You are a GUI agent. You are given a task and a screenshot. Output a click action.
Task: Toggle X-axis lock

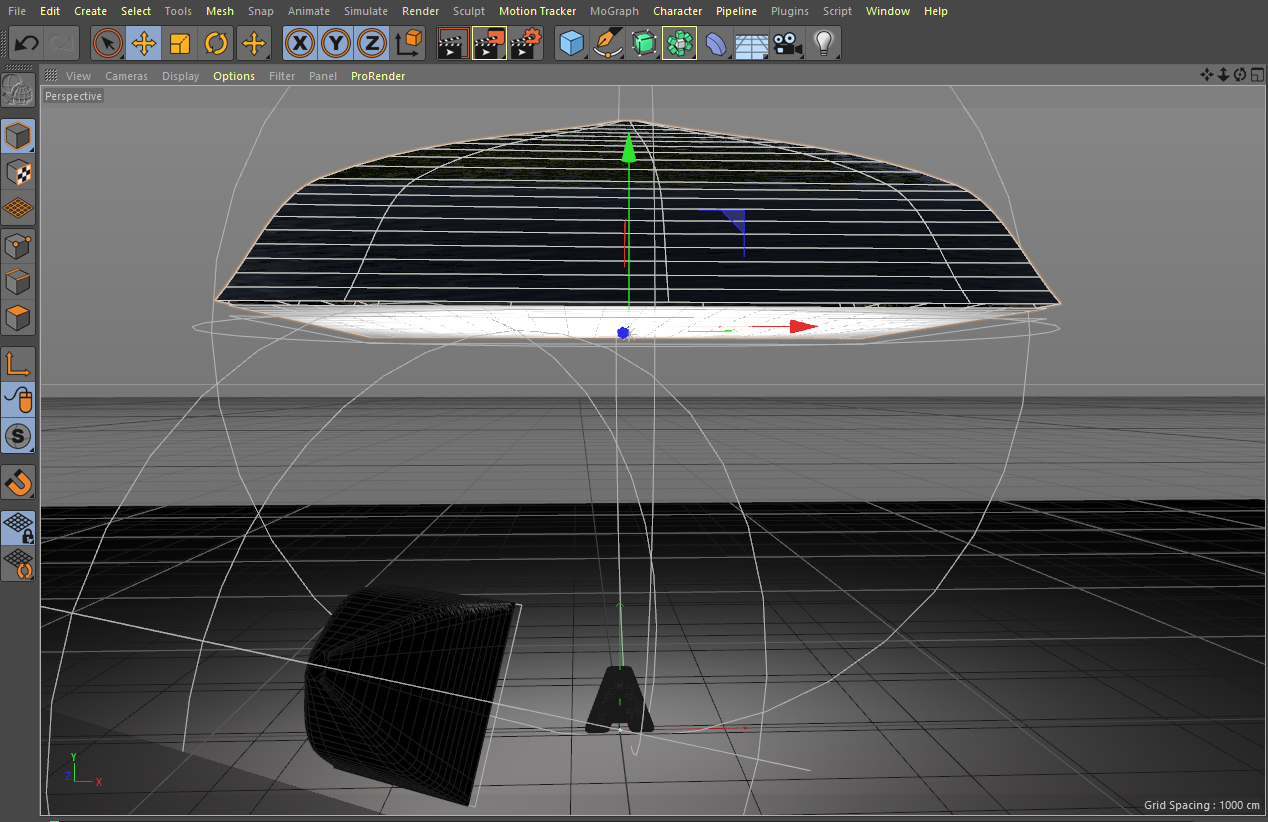point(301,44)
